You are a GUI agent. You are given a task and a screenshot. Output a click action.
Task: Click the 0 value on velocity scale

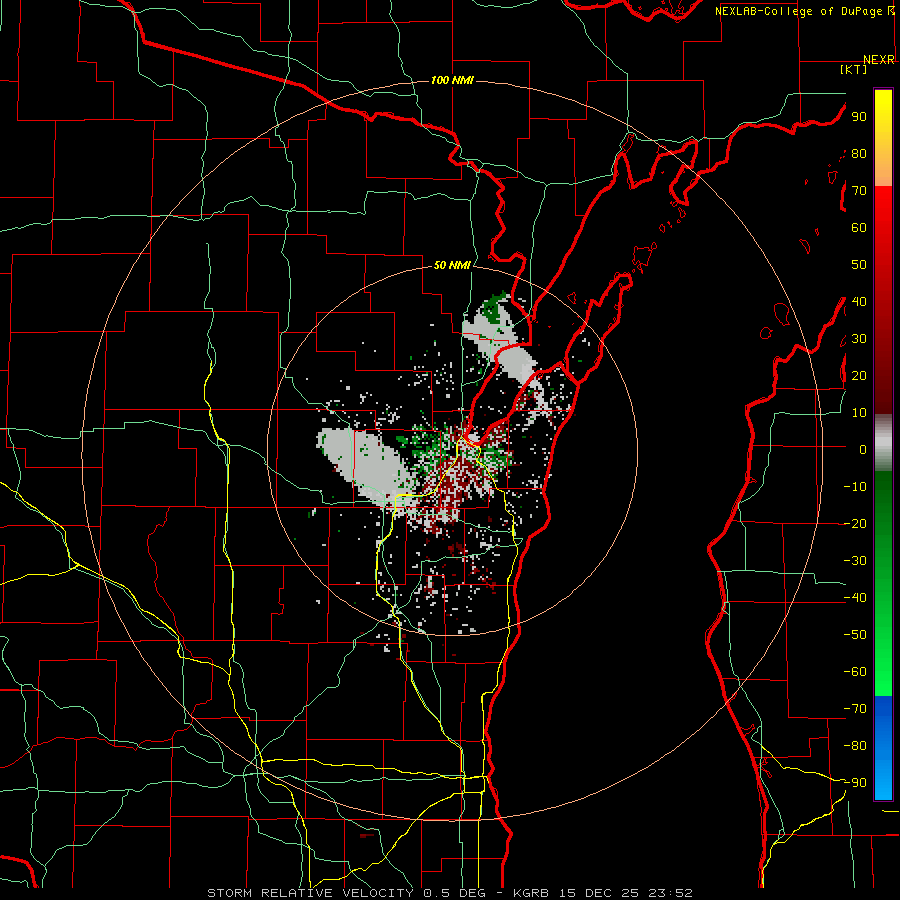click(863, 450)
